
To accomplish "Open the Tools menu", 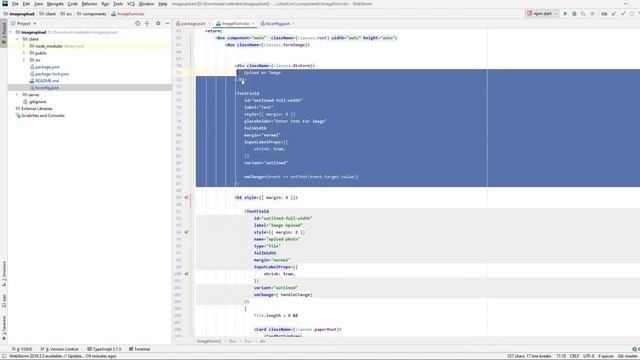I will [118, 4].
